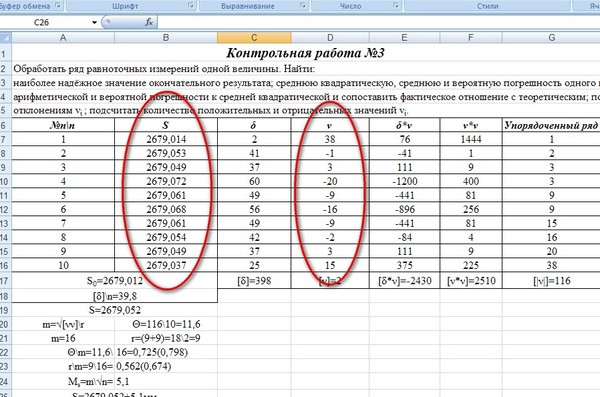This screenshot has height=397, width=600.
Task: Click the cell m=16
Action: pyautogui.click(x=63, y=338)
